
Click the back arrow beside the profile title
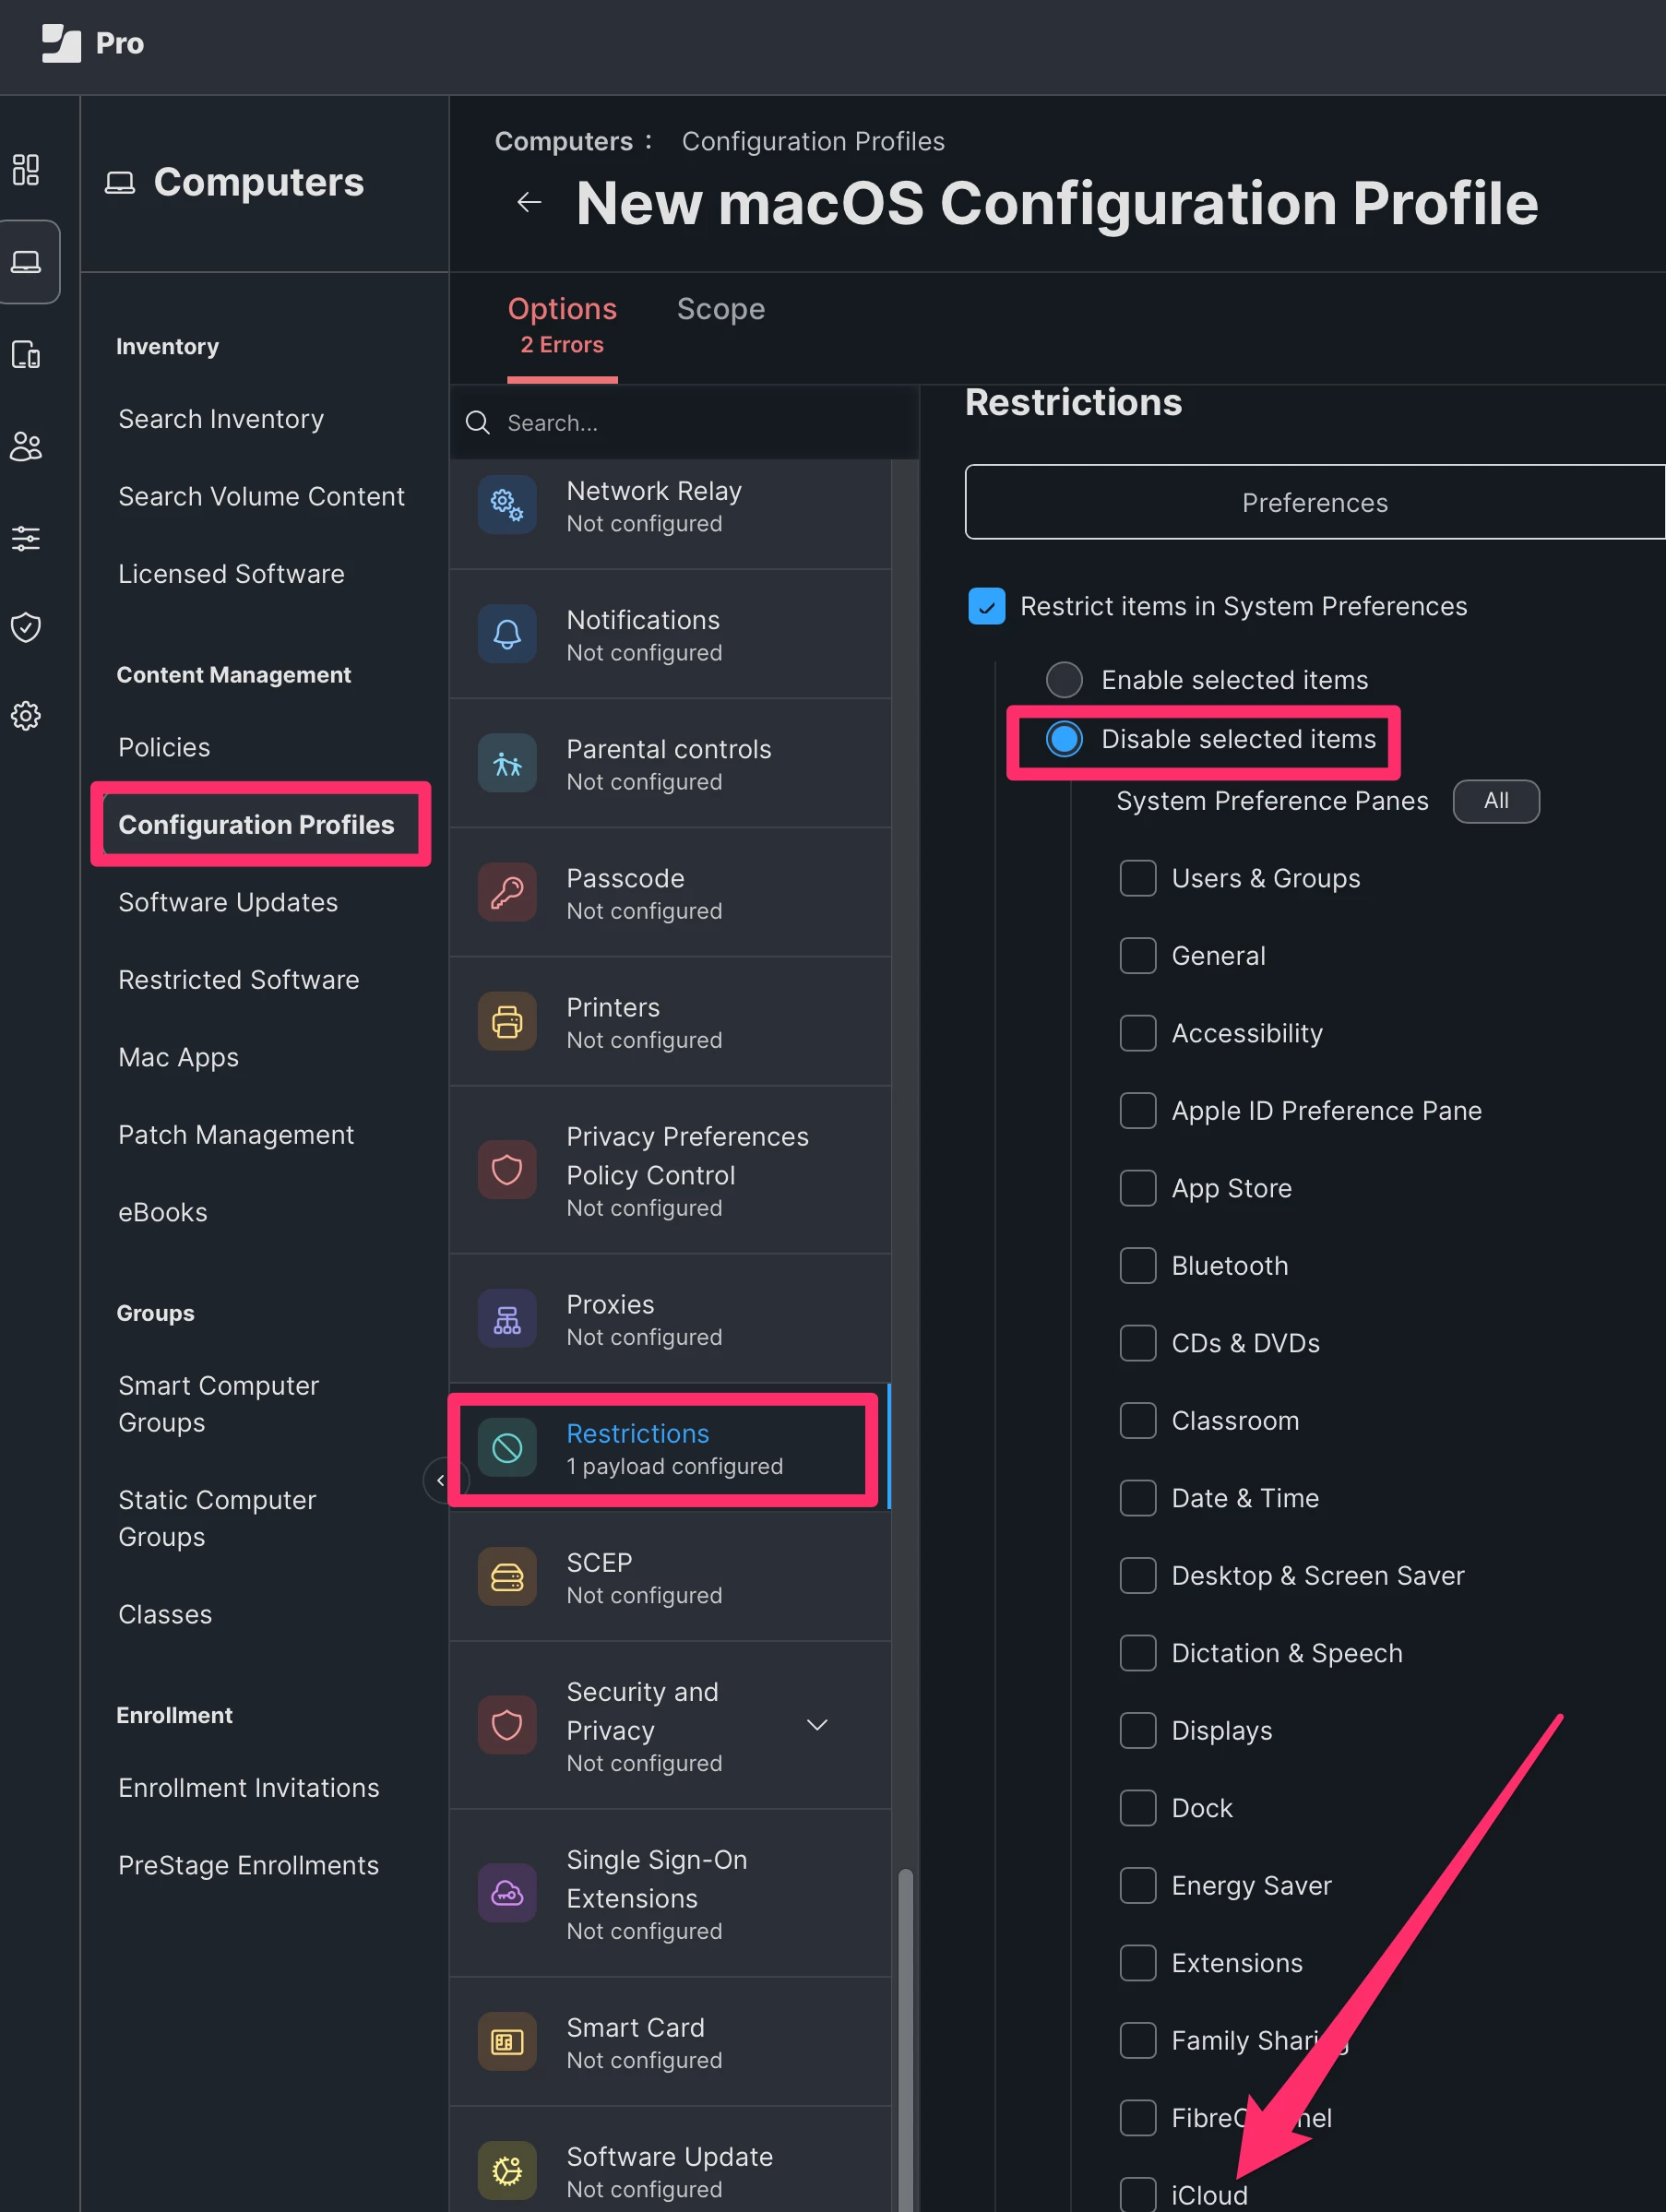(529, 203)
